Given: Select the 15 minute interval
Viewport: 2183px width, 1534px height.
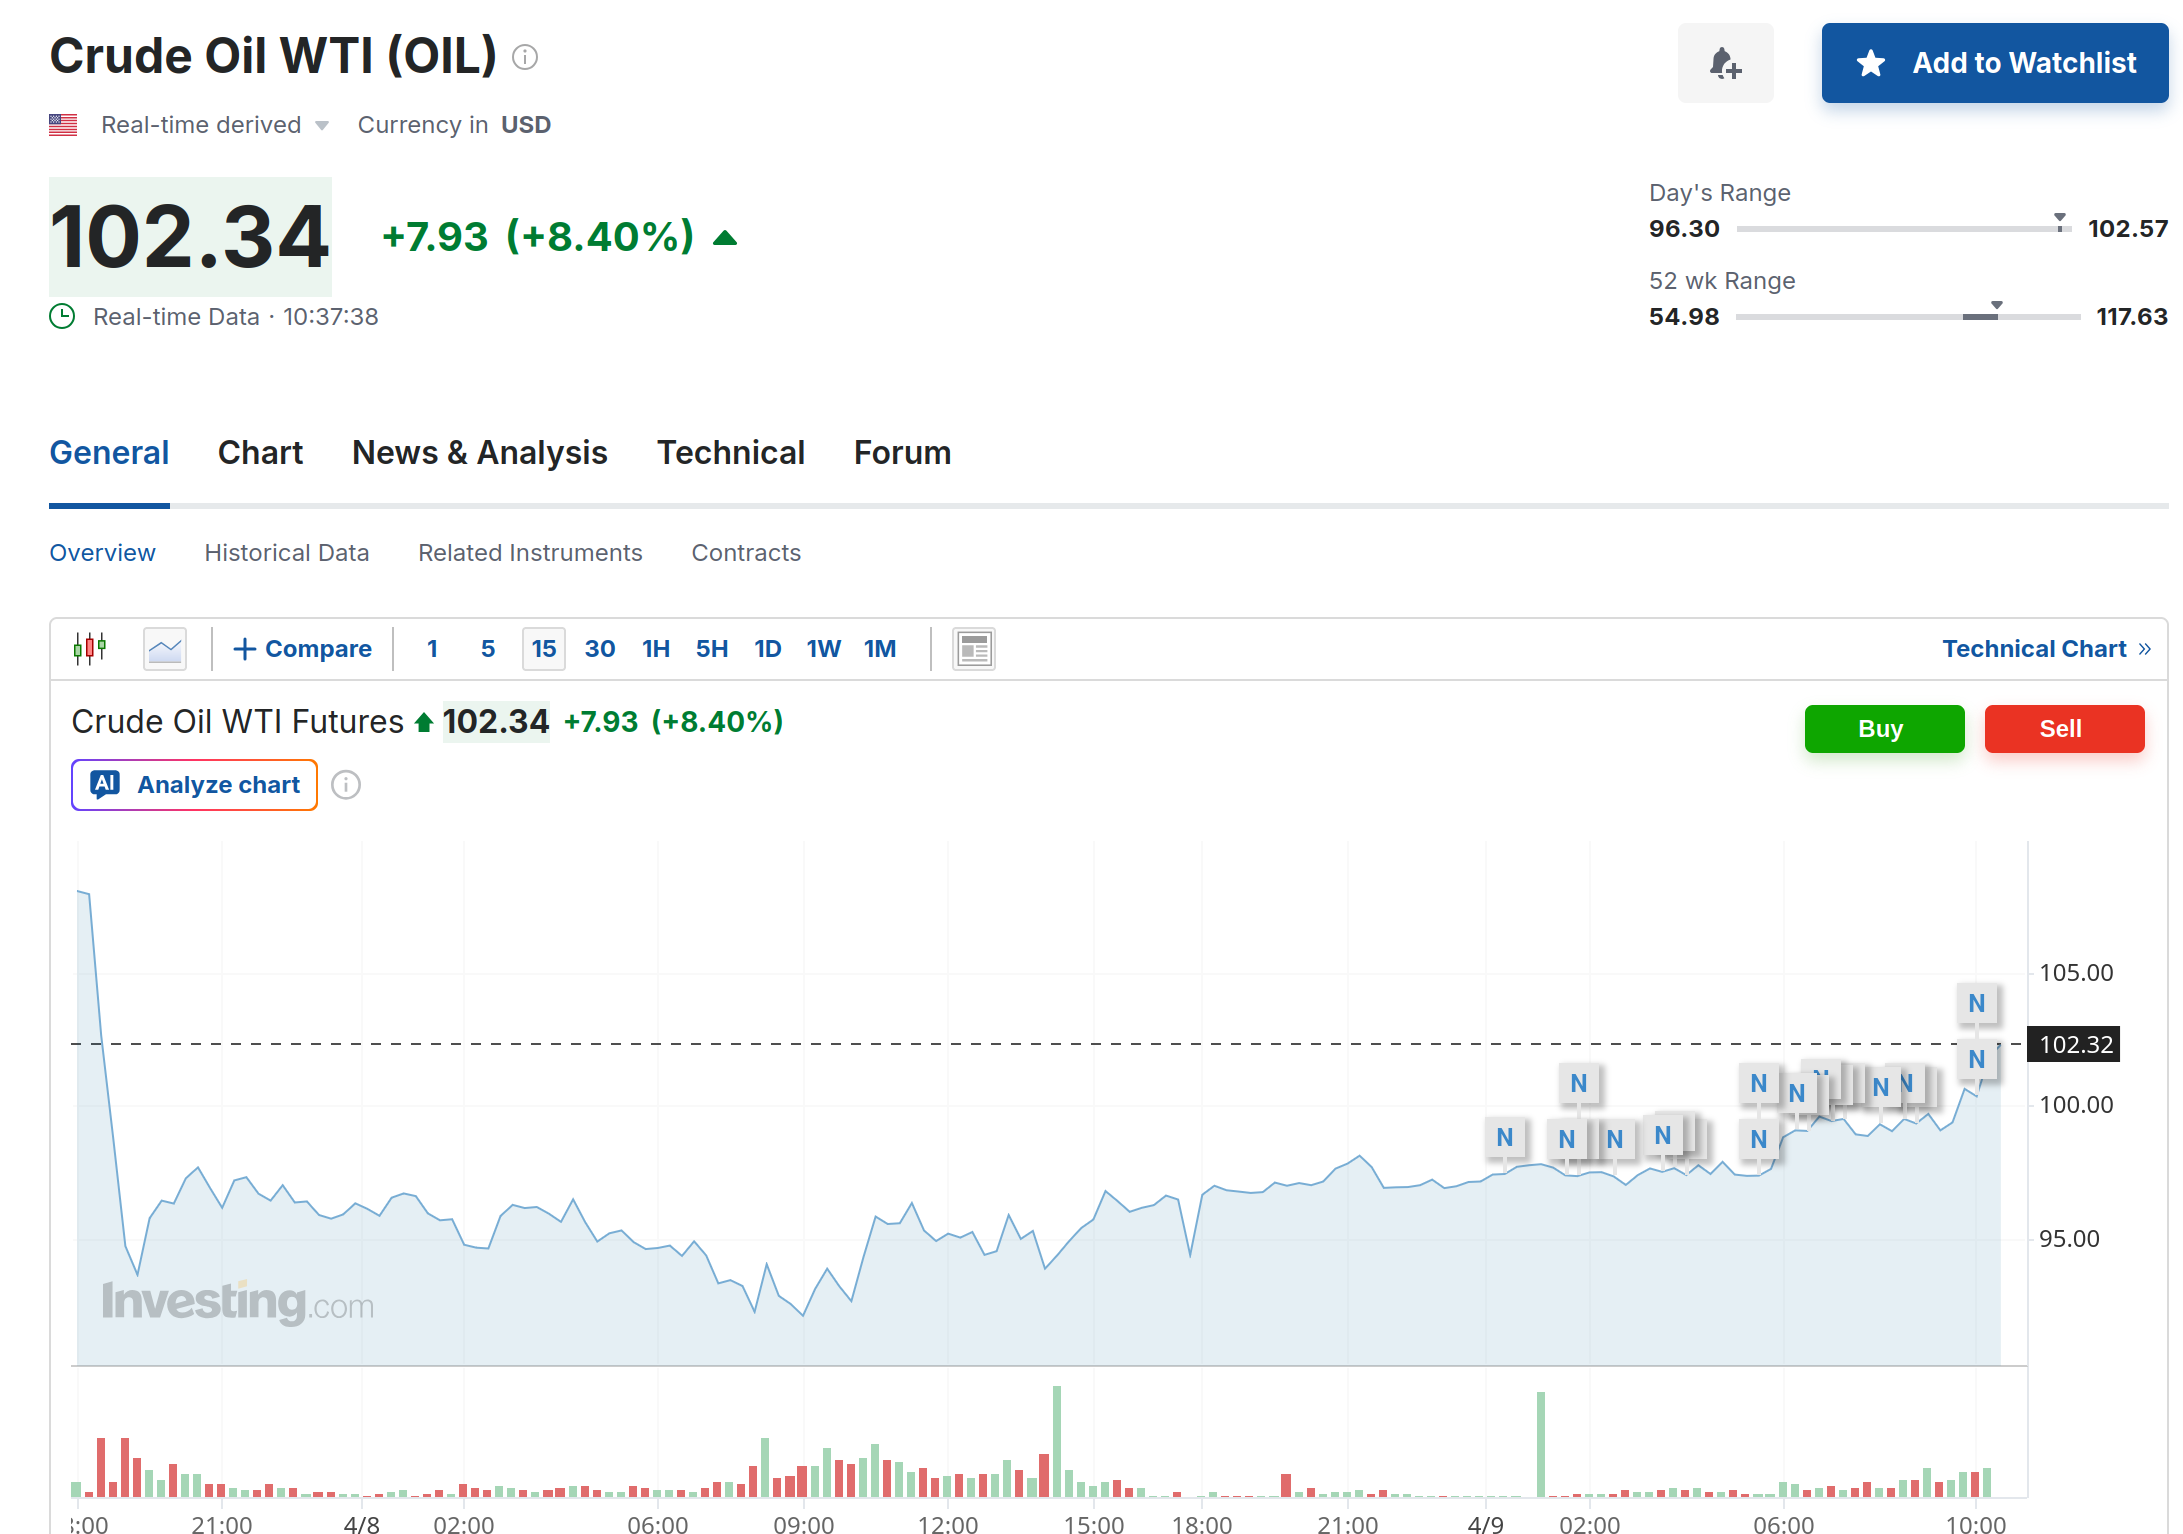Looking at the screenshot, I should click(x=543, y=649).
